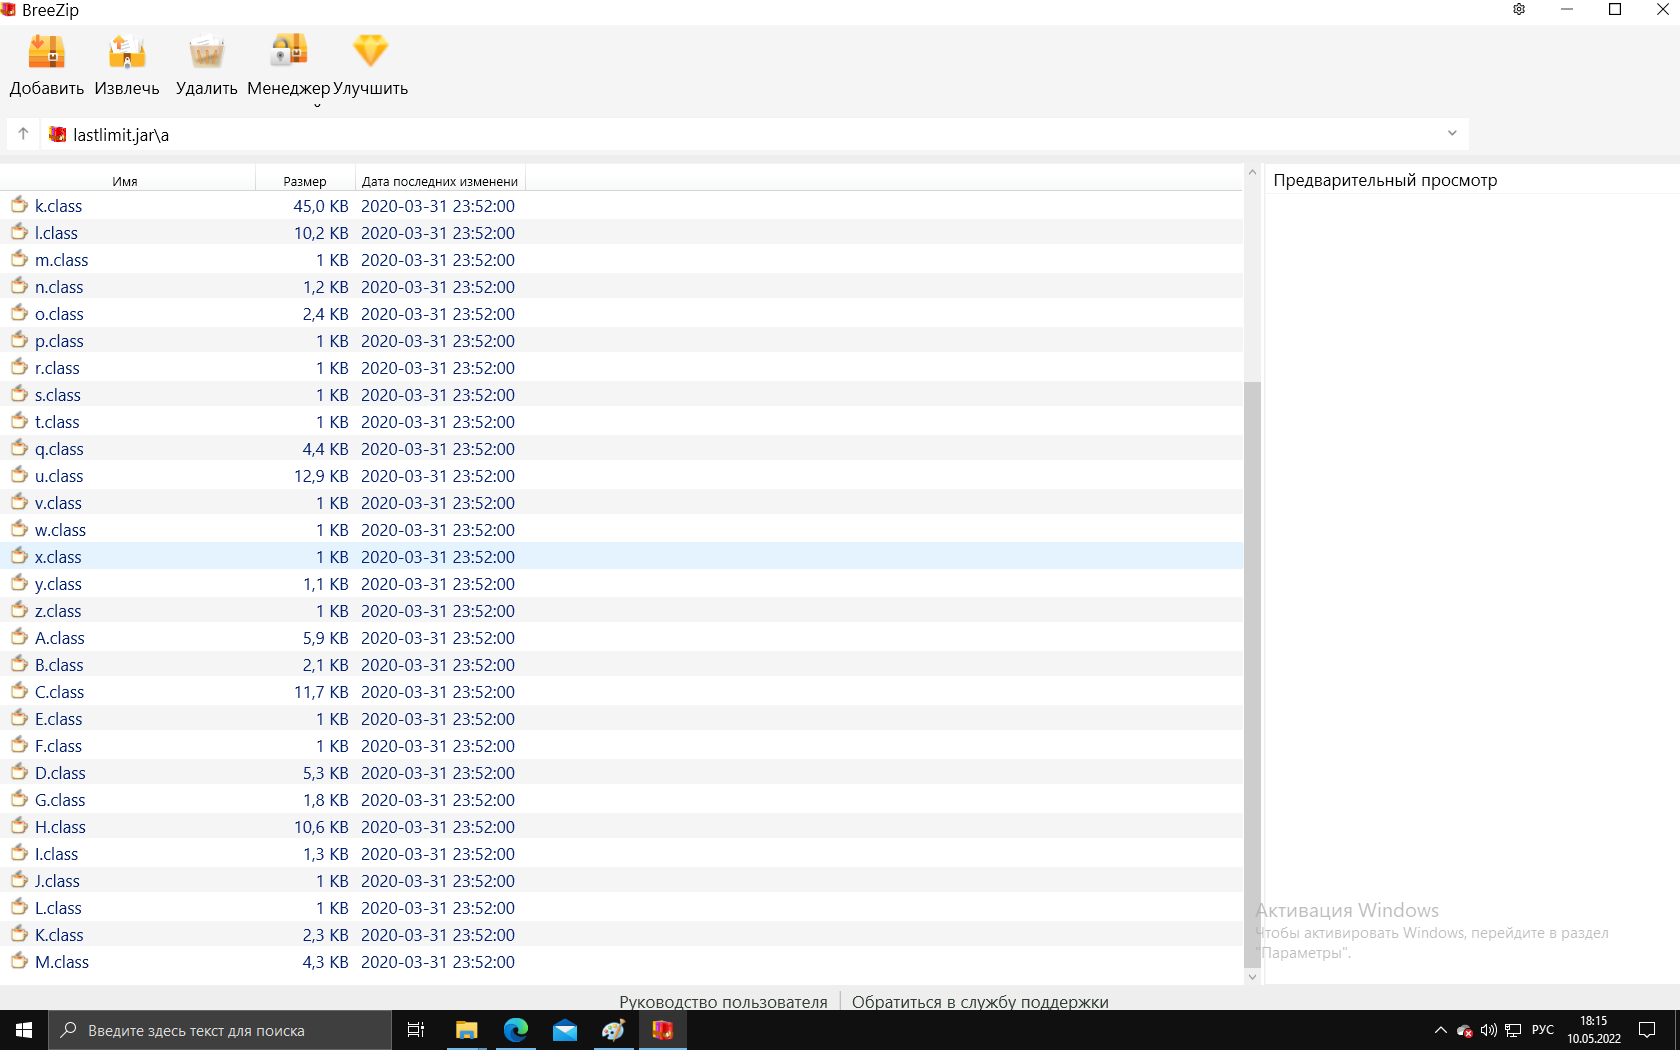Open BreeZip settings gear icon
The image size is (1680, 1050).
pyautogui.click(x=1519, y=10)
